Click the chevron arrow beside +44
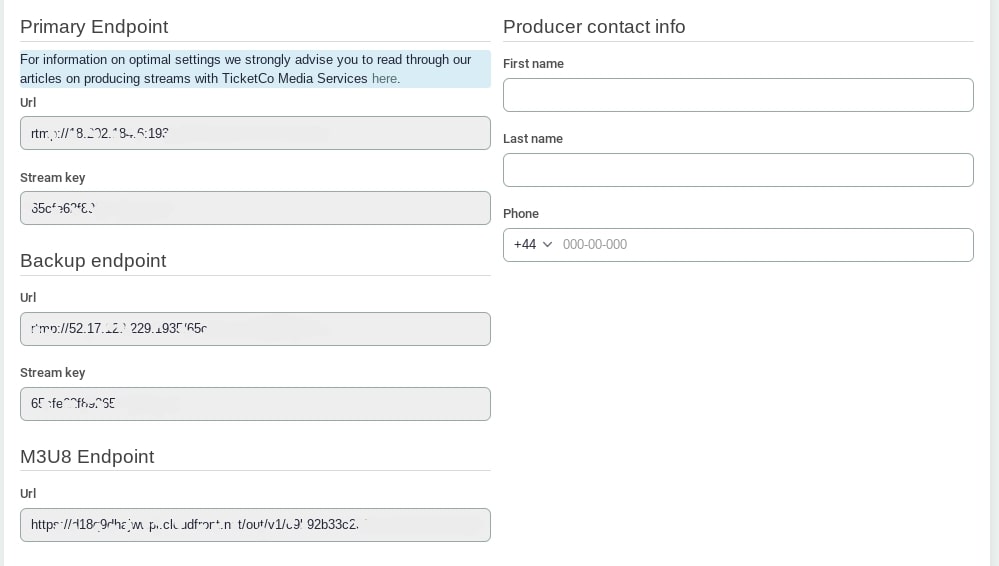Image resolution: width=999 pixels, height=566 pixels. [547, 245]
